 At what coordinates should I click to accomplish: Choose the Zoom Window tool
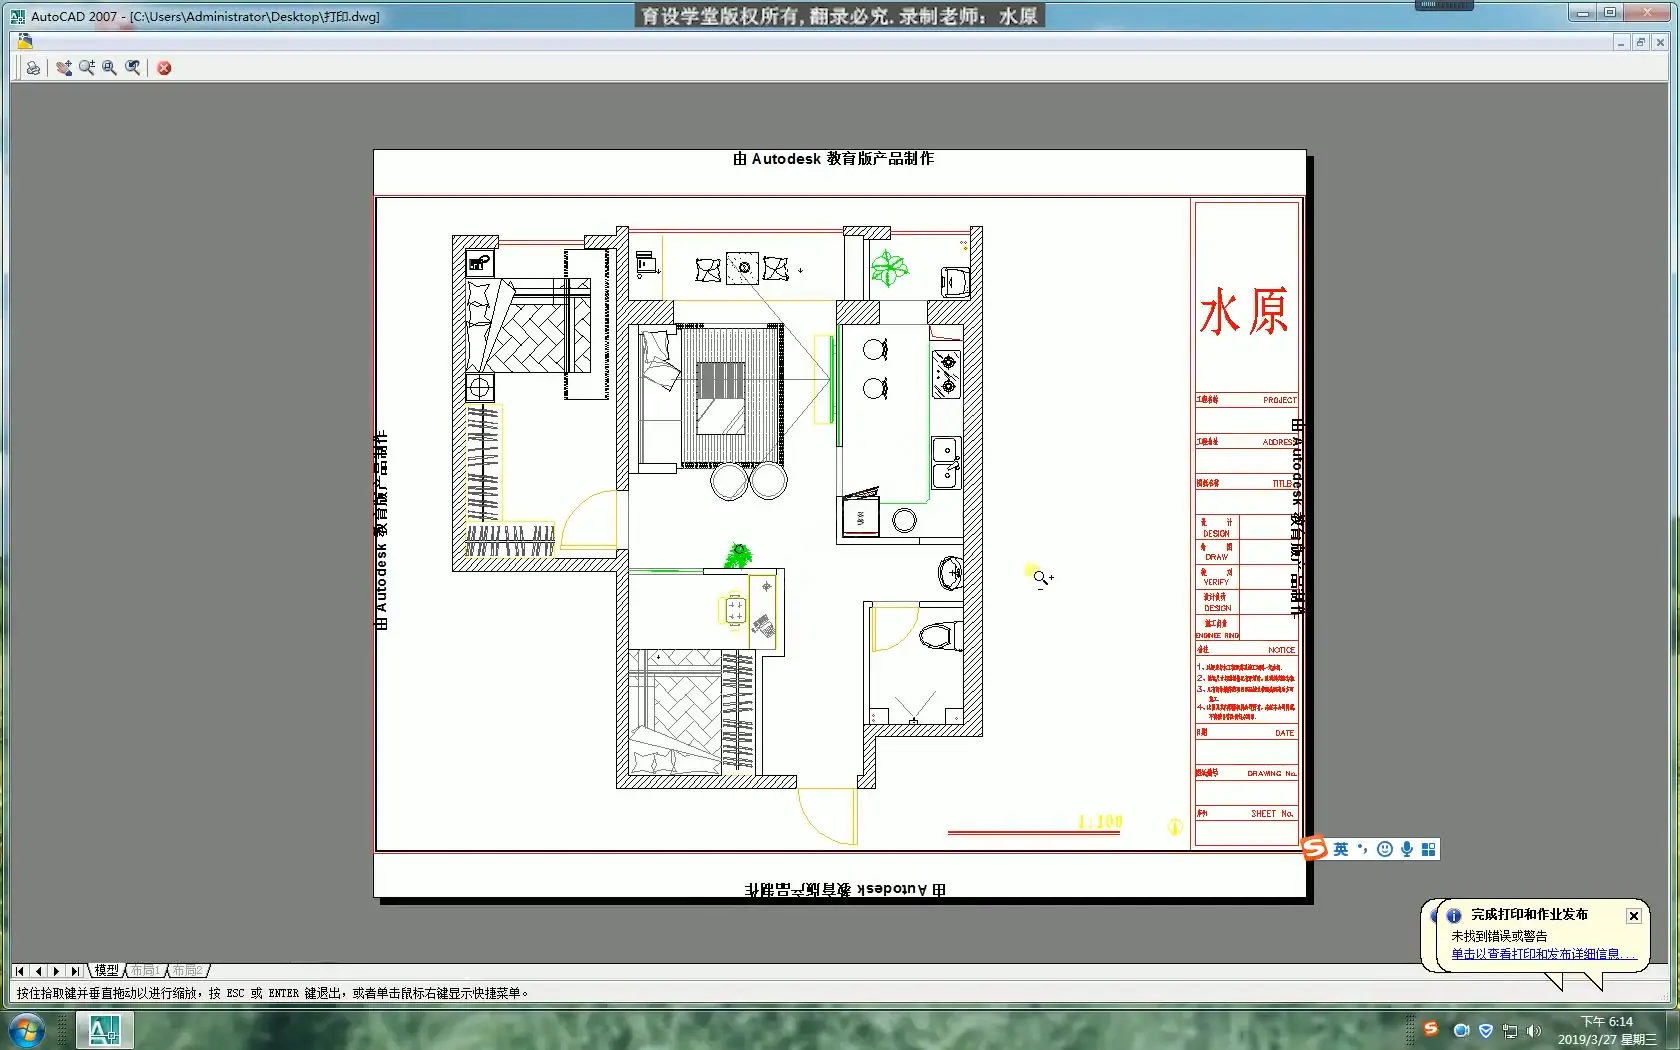click(109, 68)
